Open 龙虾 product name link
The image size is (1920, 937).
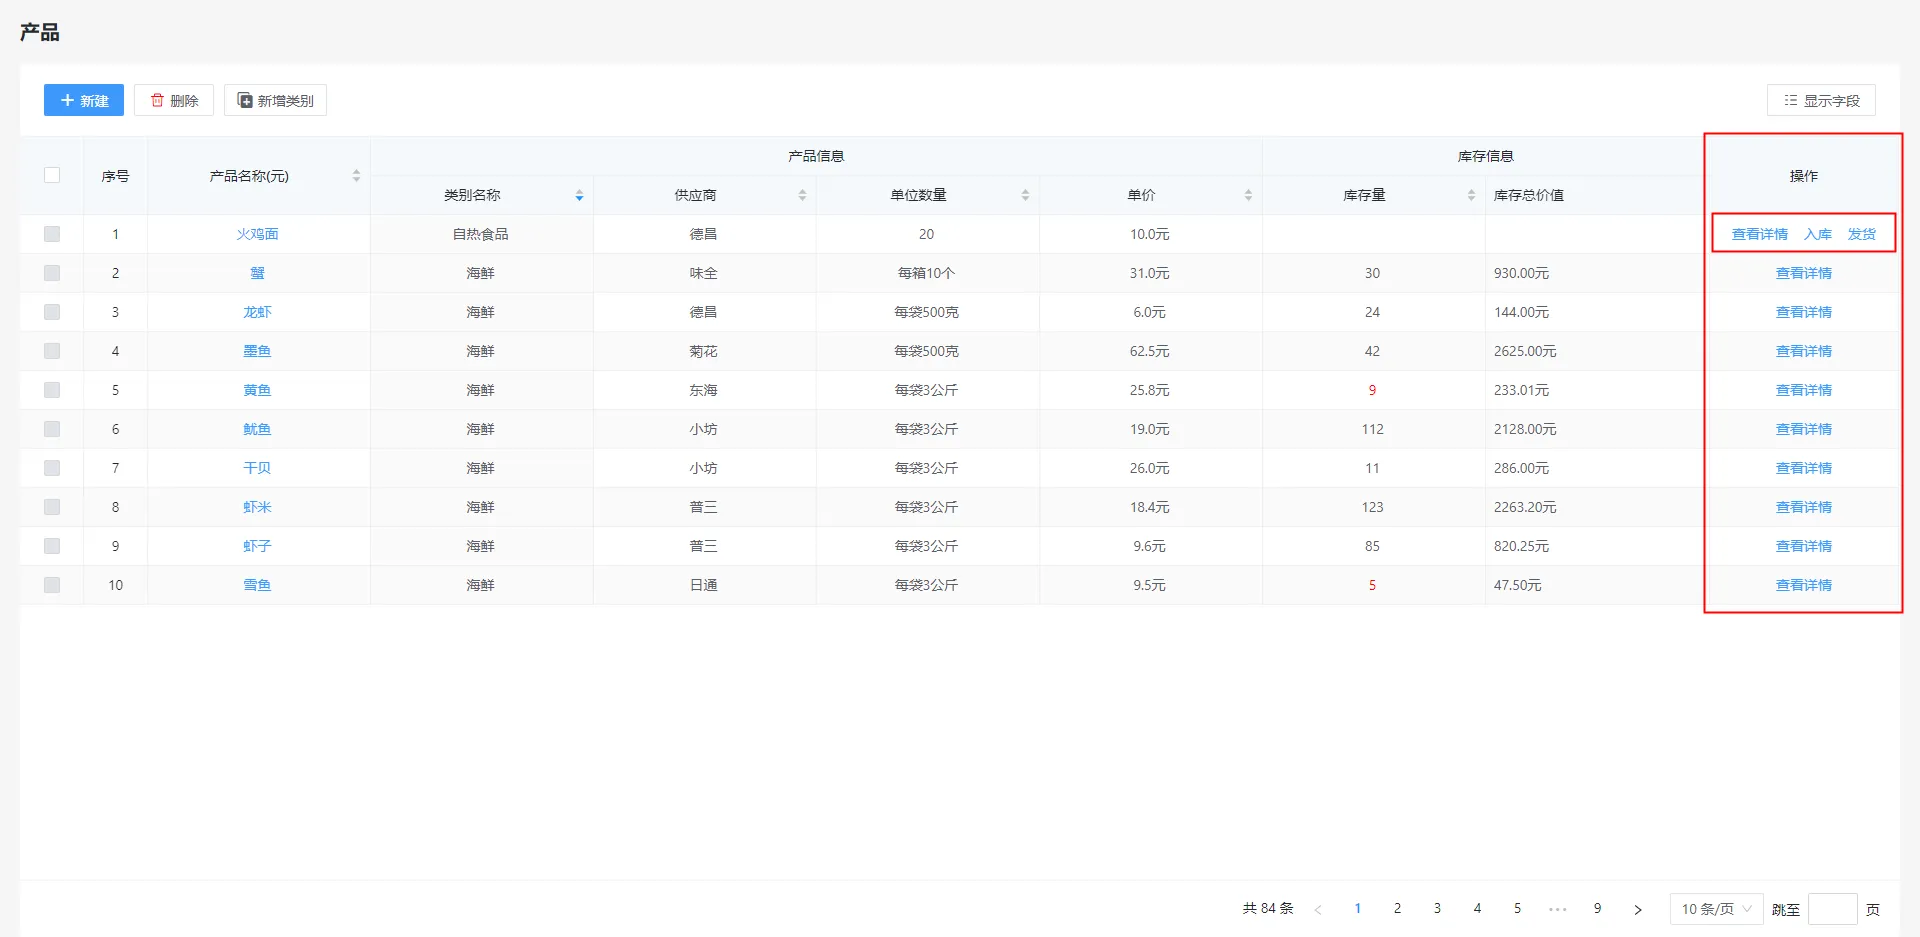pyautogui.click(x=257, y=312)
